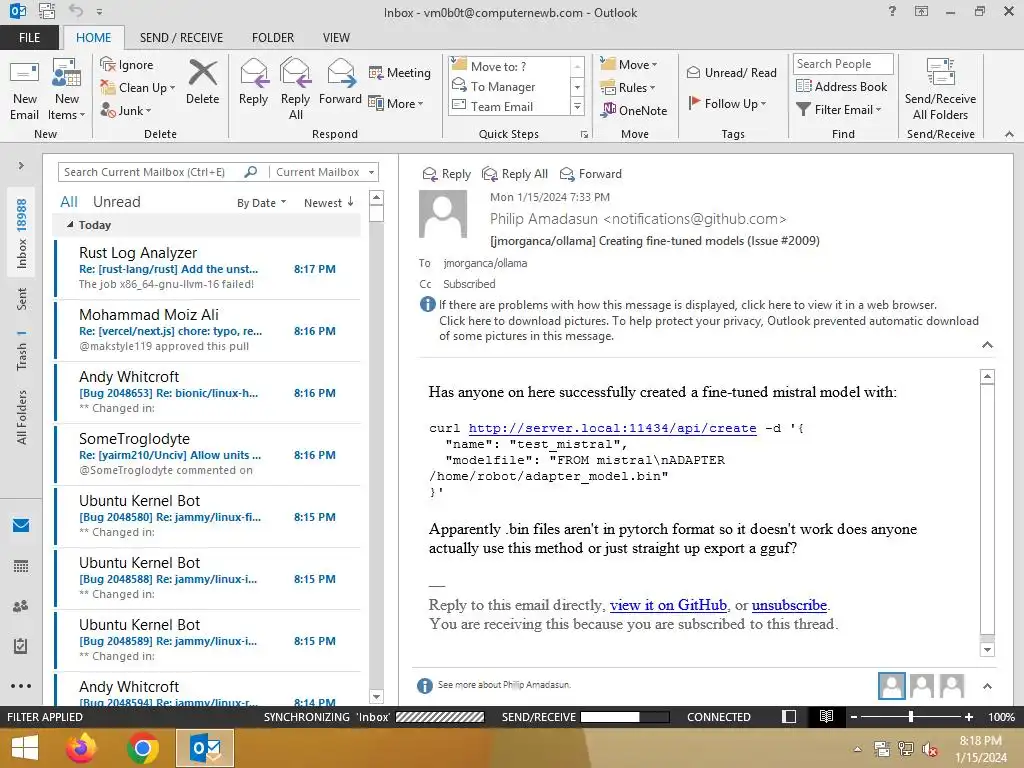Open the Mohammad Moiz Ali email
The width and height of the screenshot is (1024, 768).
[x=208, y=330]
